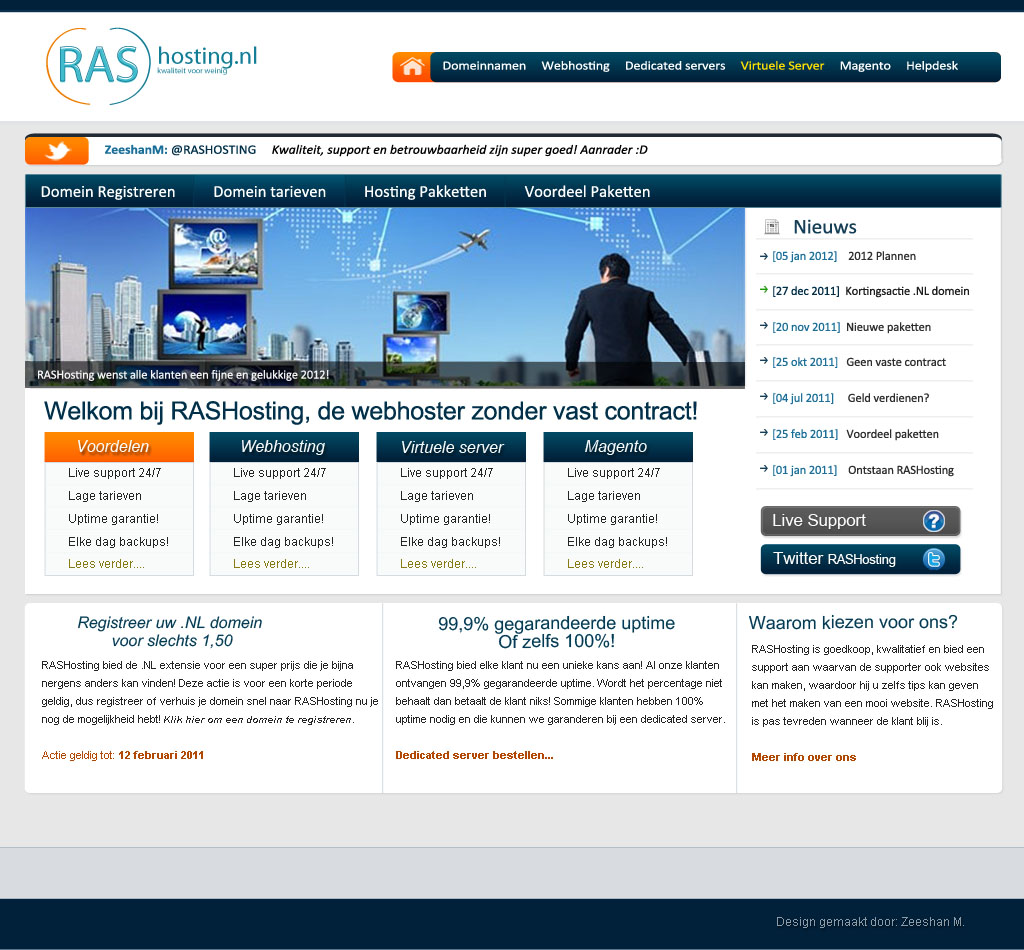Click the Meer info over ons link
Image resolution: width=1024 pixels, height=950 pixels.
803,757
